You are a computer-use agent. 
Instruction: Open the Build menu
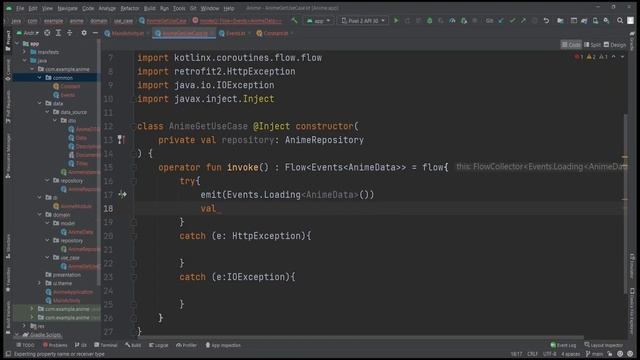(149, 8)
